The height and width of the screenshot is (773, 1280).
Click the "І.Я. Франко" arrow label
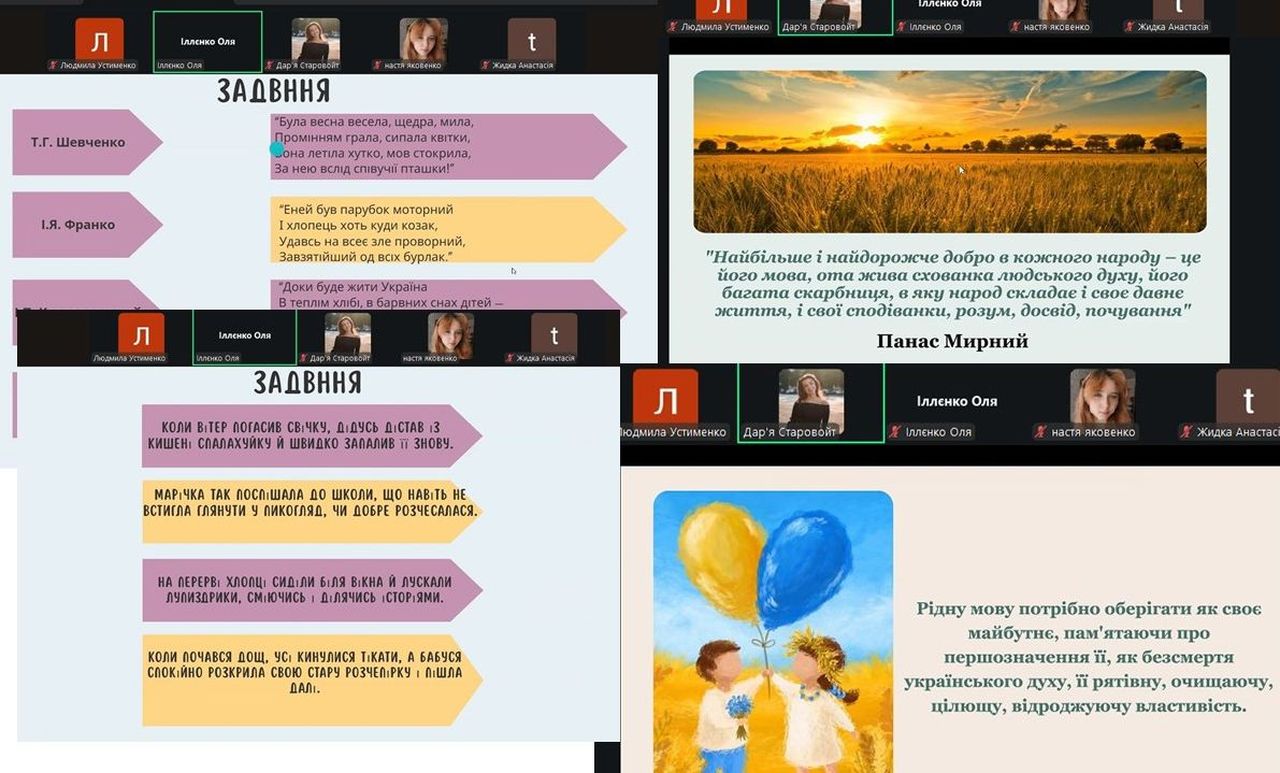[80, 225]
